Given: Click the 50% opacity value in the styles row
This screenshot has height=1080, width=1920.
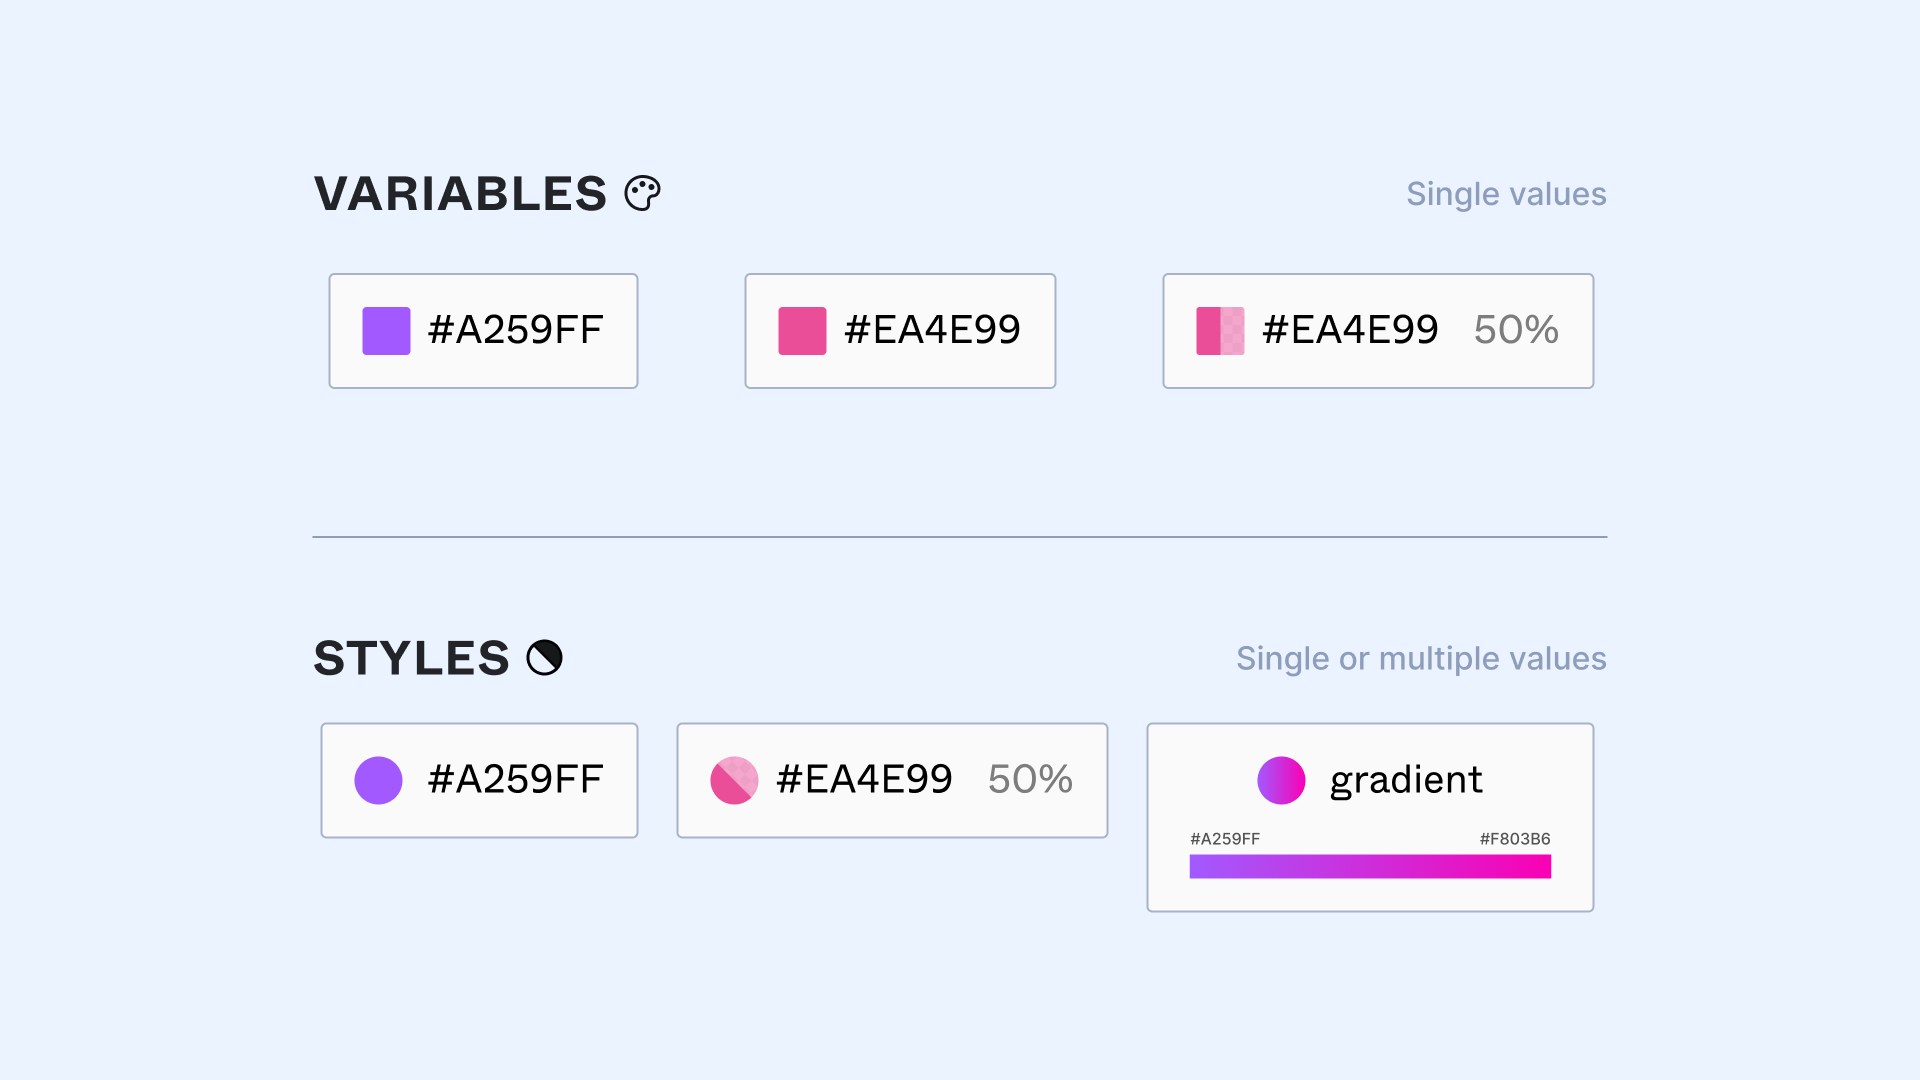Looking at the screenshot, I should click(1030, 780).
